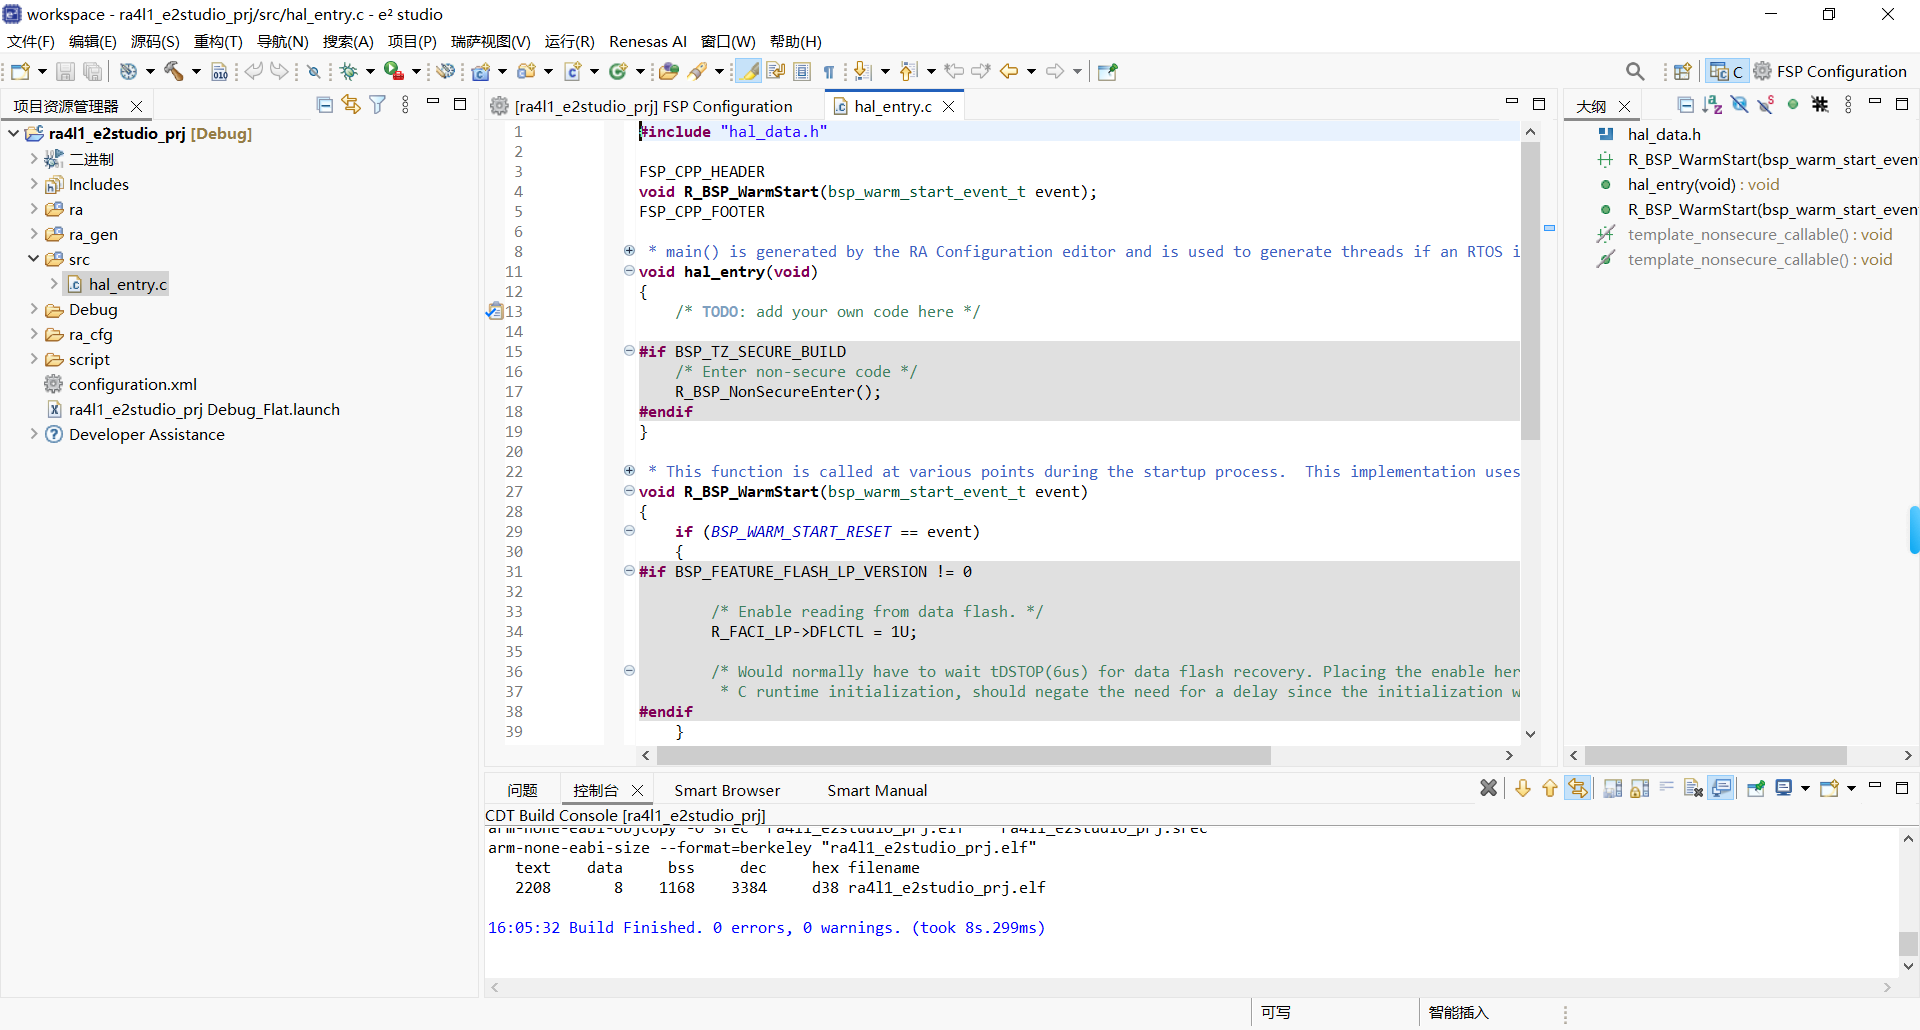Open configuration.xml in project tree
The height and width of the screenshot is (1030, 1920).
click(133, 384)
